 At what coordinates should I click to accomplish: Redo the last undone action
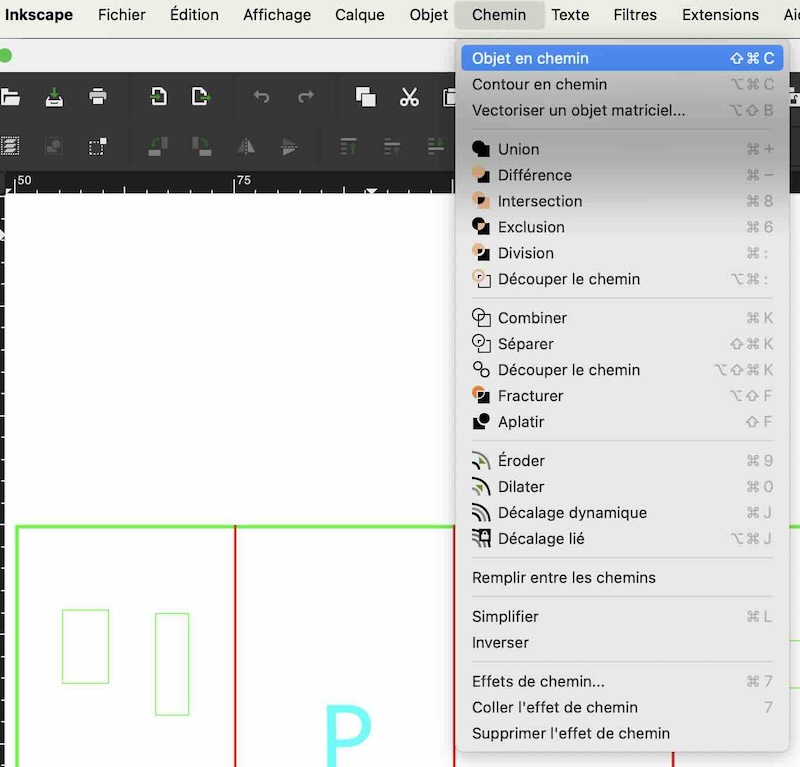point(306,96)
